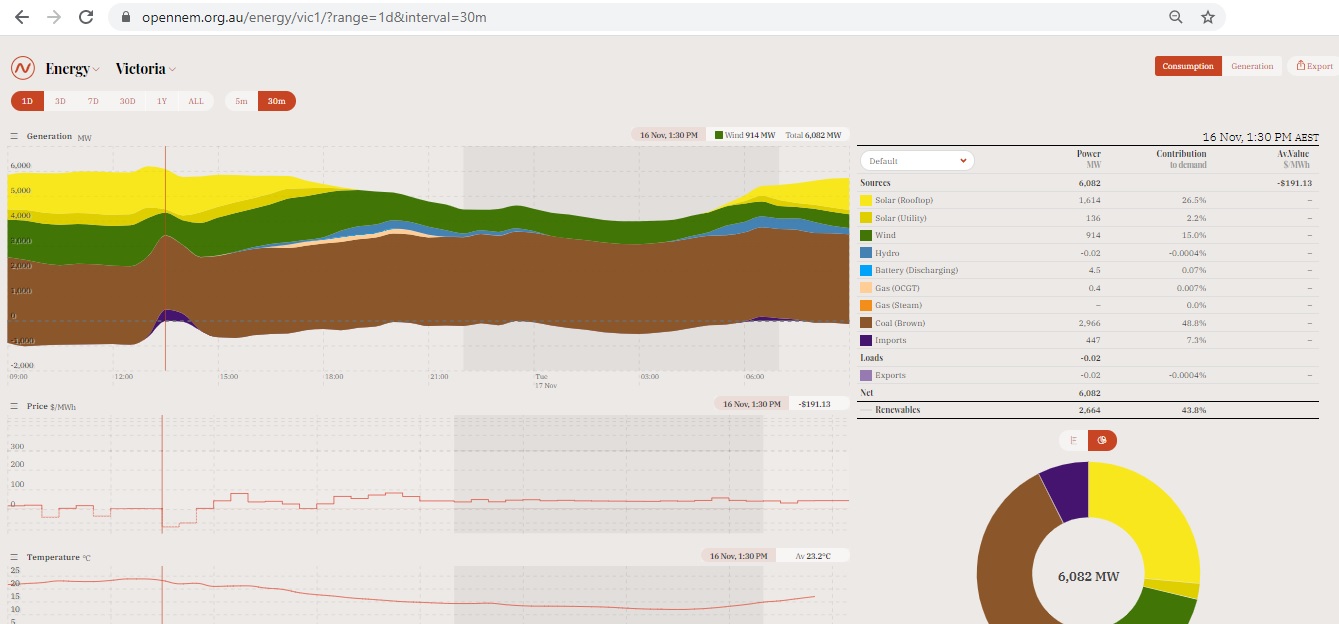Go back using the browser back arrow
The height and width of the screenshot is (624, 1339).
[x=21, y=17]
